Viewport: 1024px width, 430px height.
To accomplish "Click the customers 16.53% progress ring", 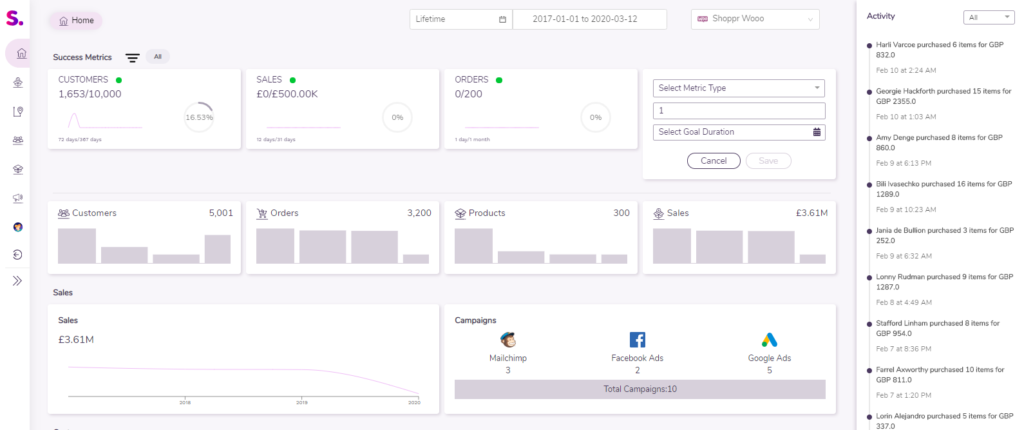I will (199, 117).
